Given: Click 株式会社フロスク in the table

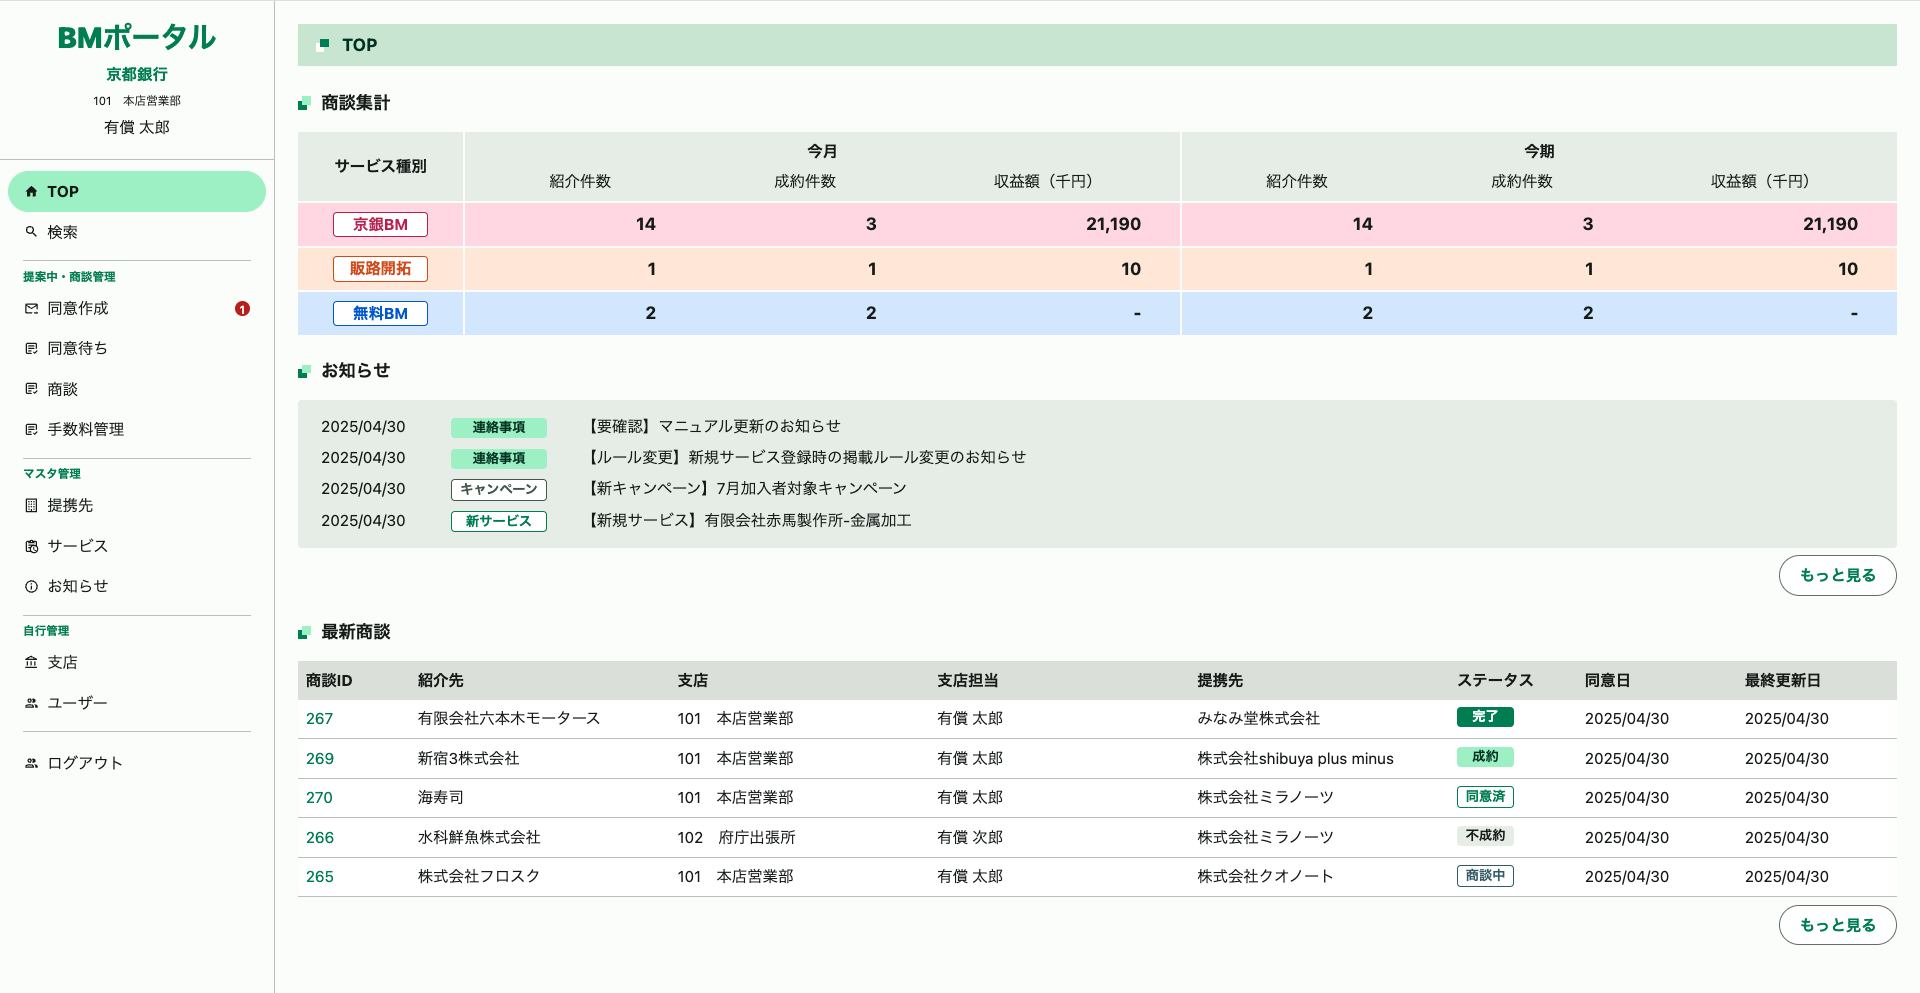Looking at the screenshot, I should (x=479, y=877).
